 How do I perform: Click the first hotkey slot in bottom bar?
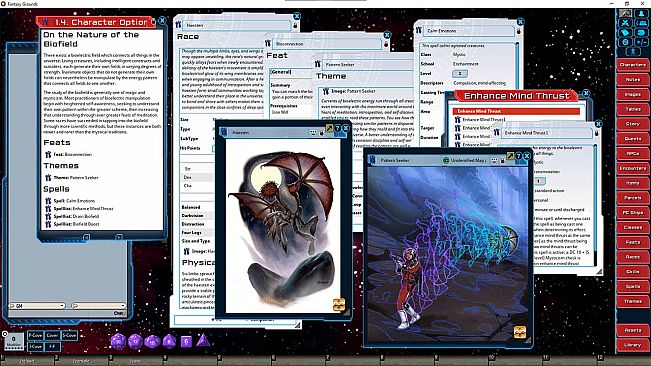point(27,360)
